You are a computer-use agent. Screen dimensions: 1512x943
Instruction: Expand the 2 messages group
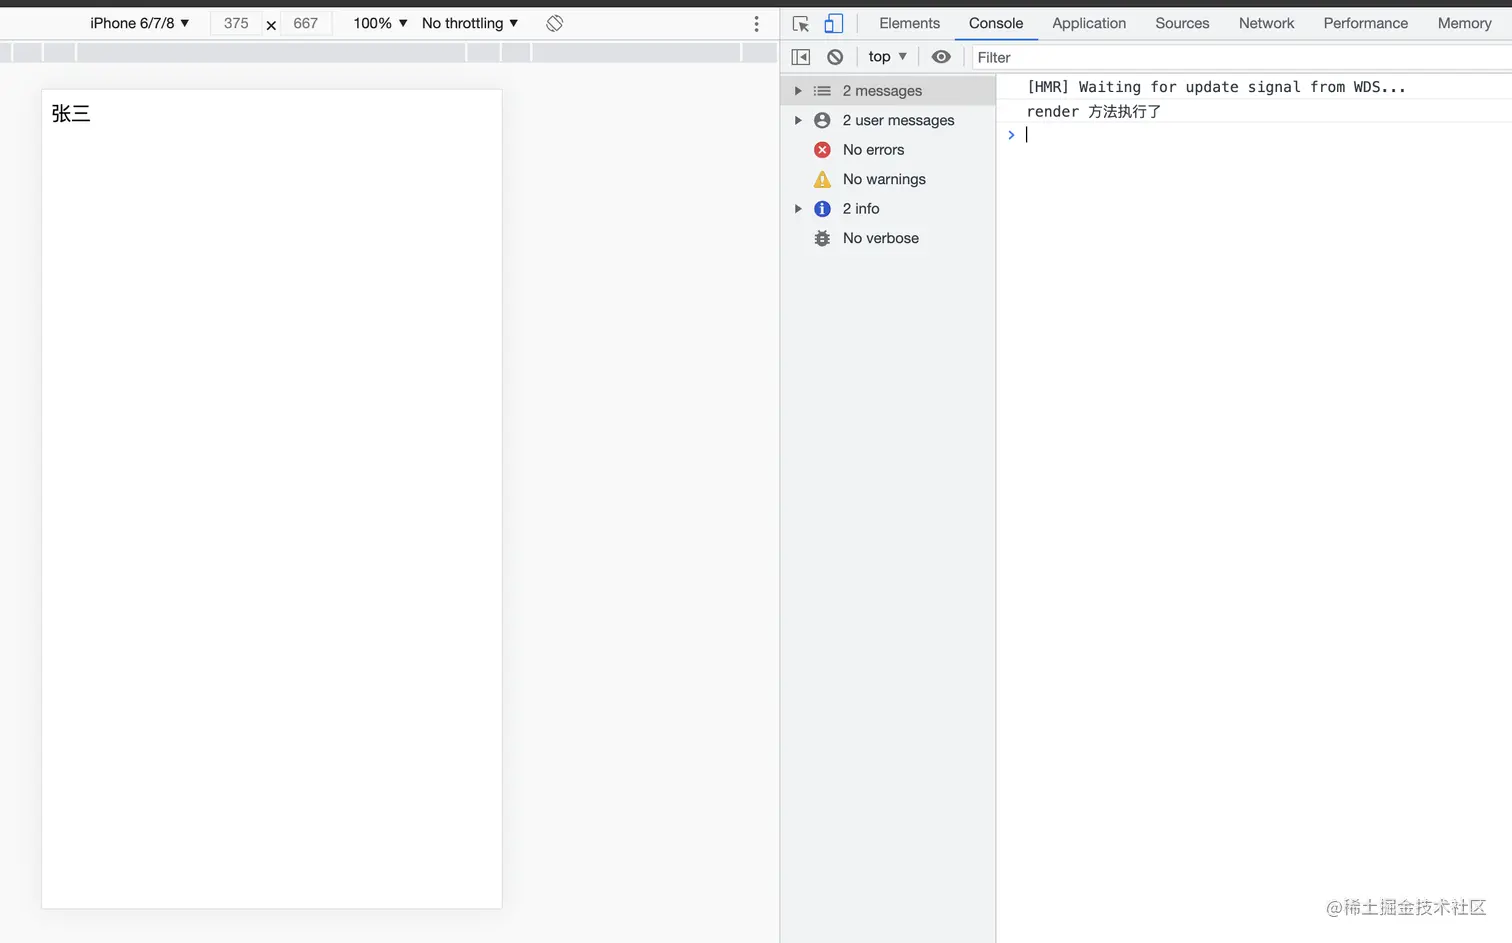(x=798, y=91)
